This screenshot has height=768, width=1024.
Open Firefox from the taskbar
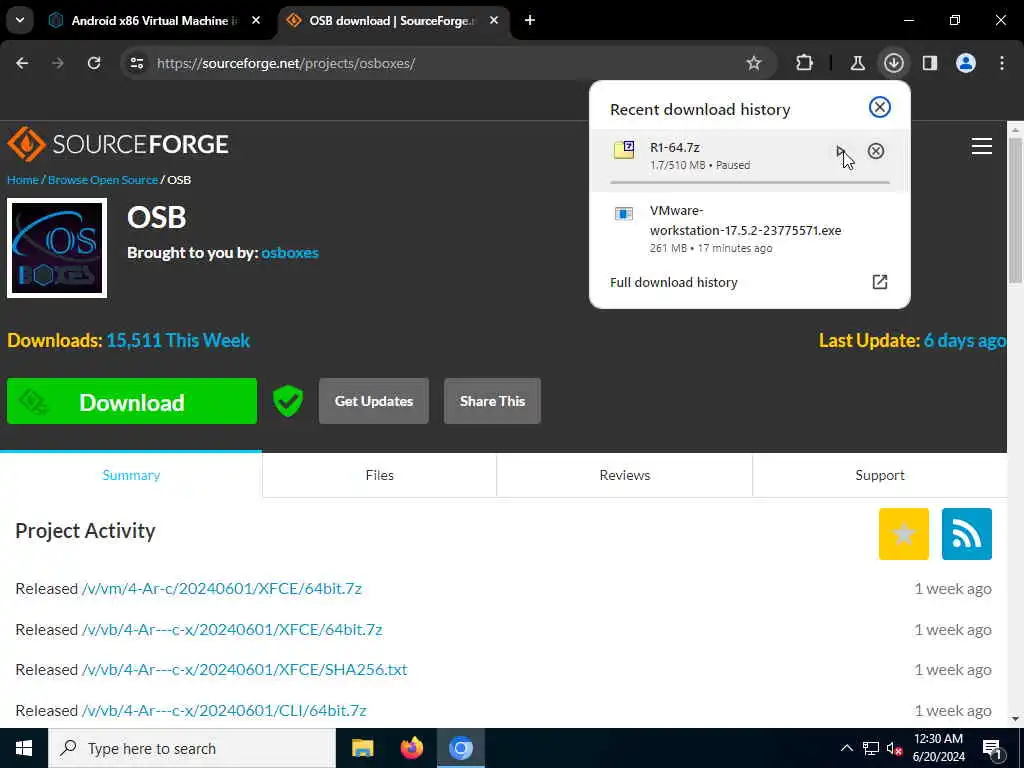click(x=411, y=748)
